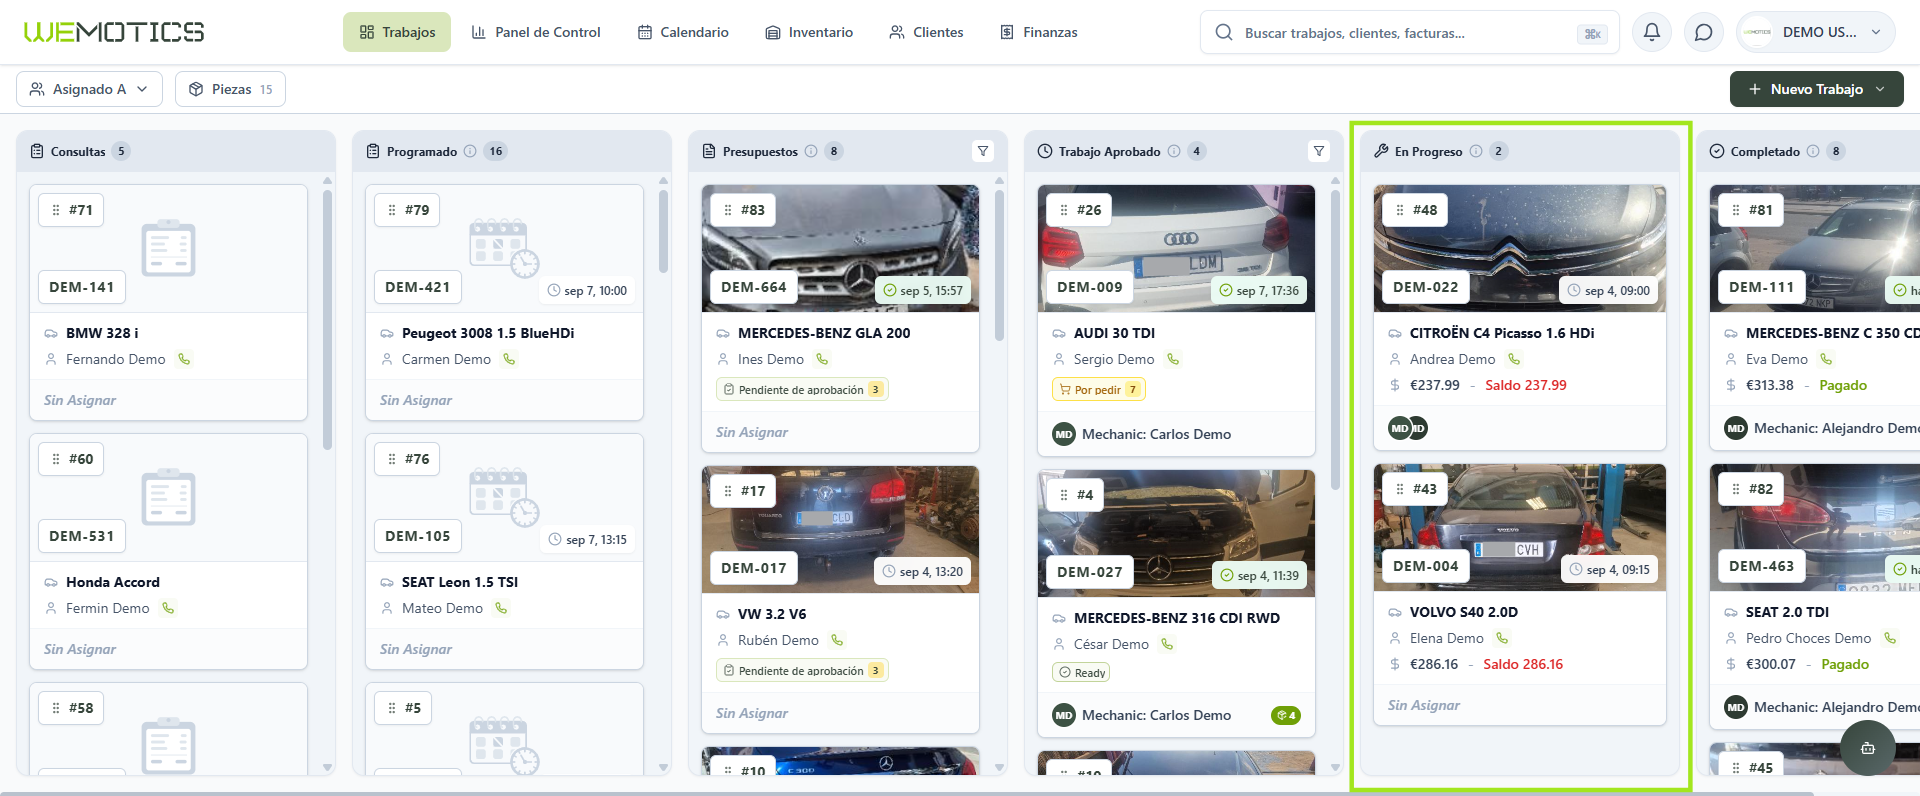1920x796 pixels.
Task: Call Ines Demo via phone icon
Action: [x=822, y=359]
